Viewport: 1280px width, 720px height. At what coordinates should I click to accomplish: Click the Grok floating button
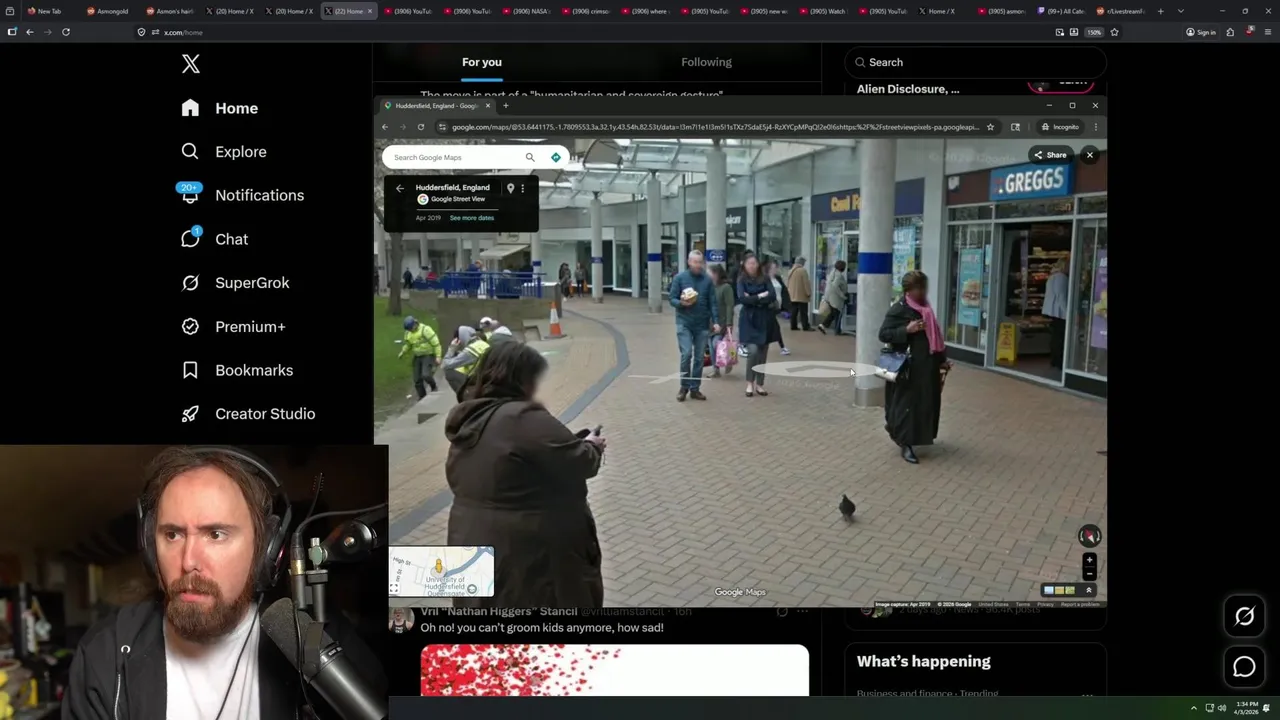(x=1244, y=617)
